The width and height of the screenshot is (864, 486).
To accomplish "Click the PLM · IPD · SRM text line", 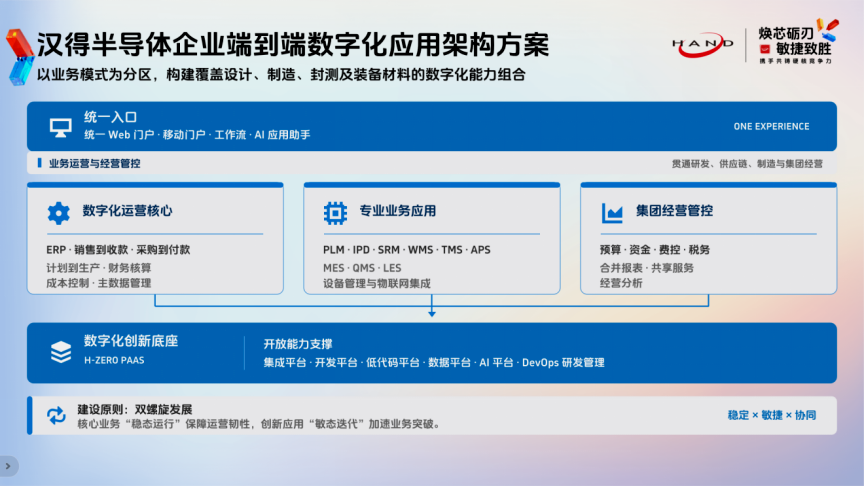I will pos(407,250).
